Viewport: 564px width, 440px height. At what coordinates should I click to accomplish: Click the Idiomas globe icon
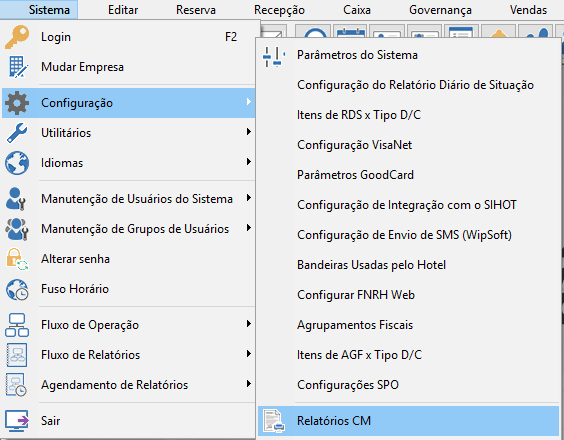[x=17, y=163]
